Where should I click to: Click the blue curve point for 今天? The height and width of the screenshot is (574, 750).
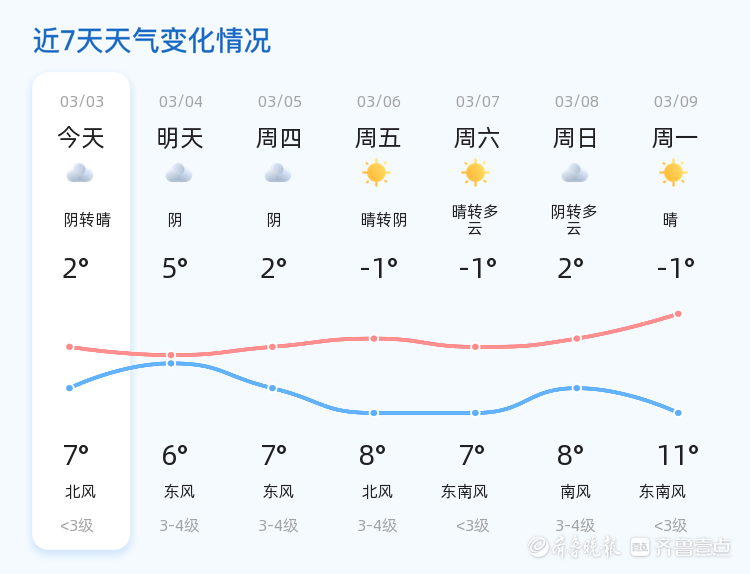(x=70, y=388)
